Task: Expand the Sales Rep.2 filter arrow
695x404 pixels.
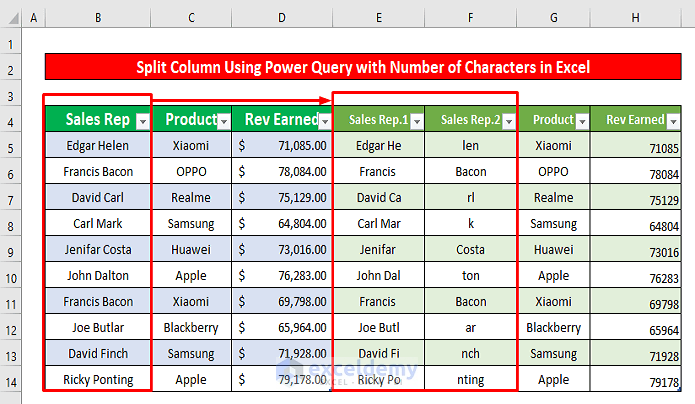Action: (509, 121)
